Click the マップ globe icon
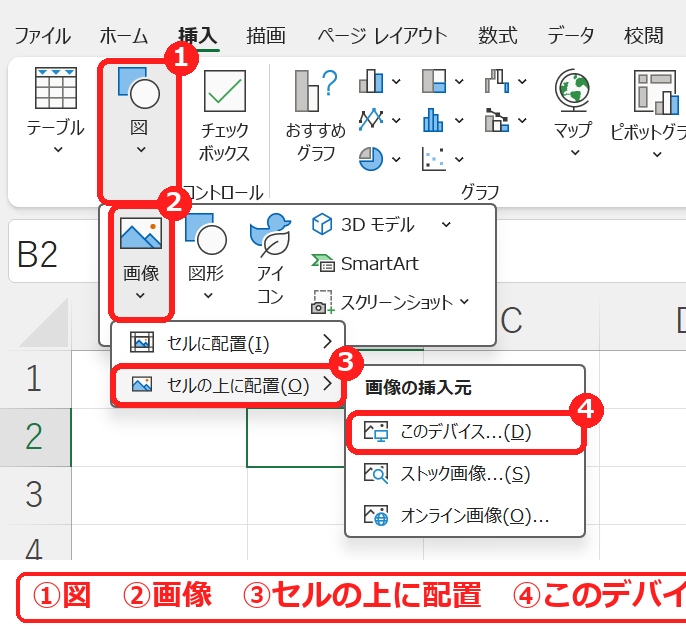 (572, 90)
